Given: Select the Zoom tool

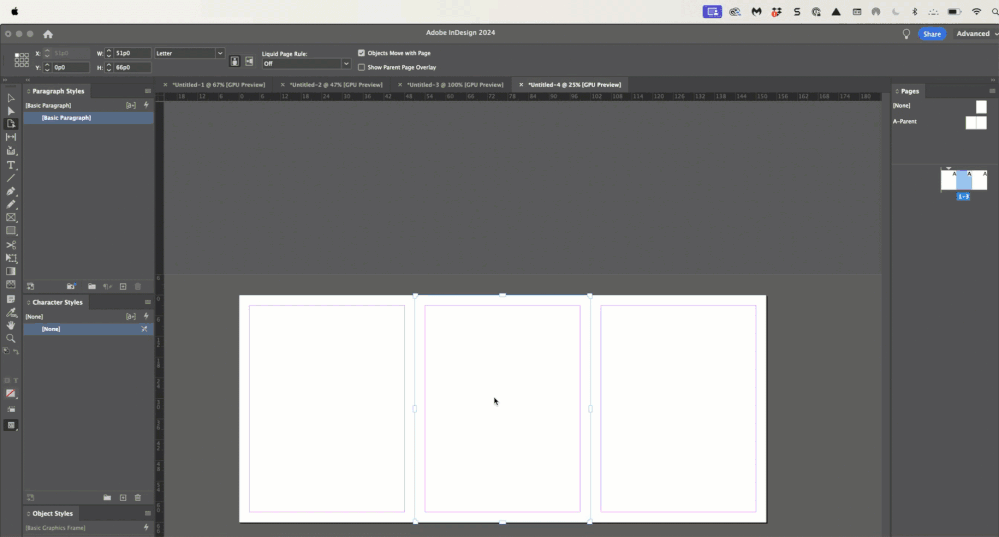Looking at the screenshot, I should (11, 338).
